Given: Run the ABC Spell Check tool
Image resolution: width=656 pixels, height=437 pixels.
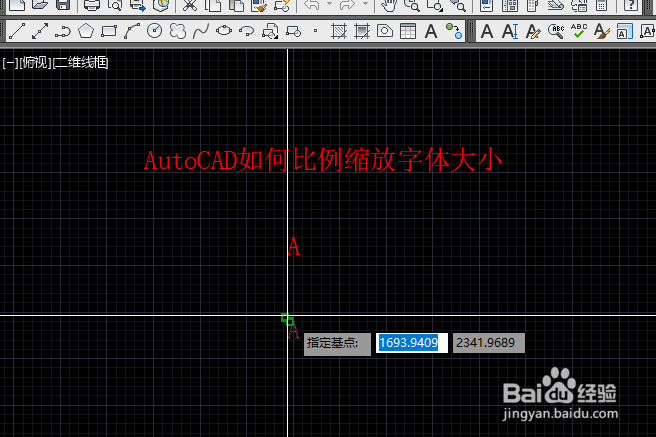Looking at the screenshot, I should [x=579, y=31].
